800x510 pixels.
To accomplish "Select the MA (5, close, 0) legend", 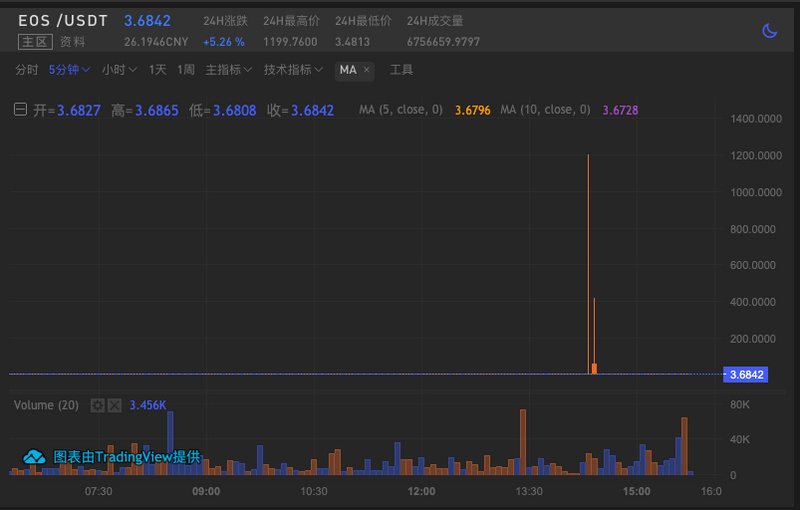I will click(400, 110).
